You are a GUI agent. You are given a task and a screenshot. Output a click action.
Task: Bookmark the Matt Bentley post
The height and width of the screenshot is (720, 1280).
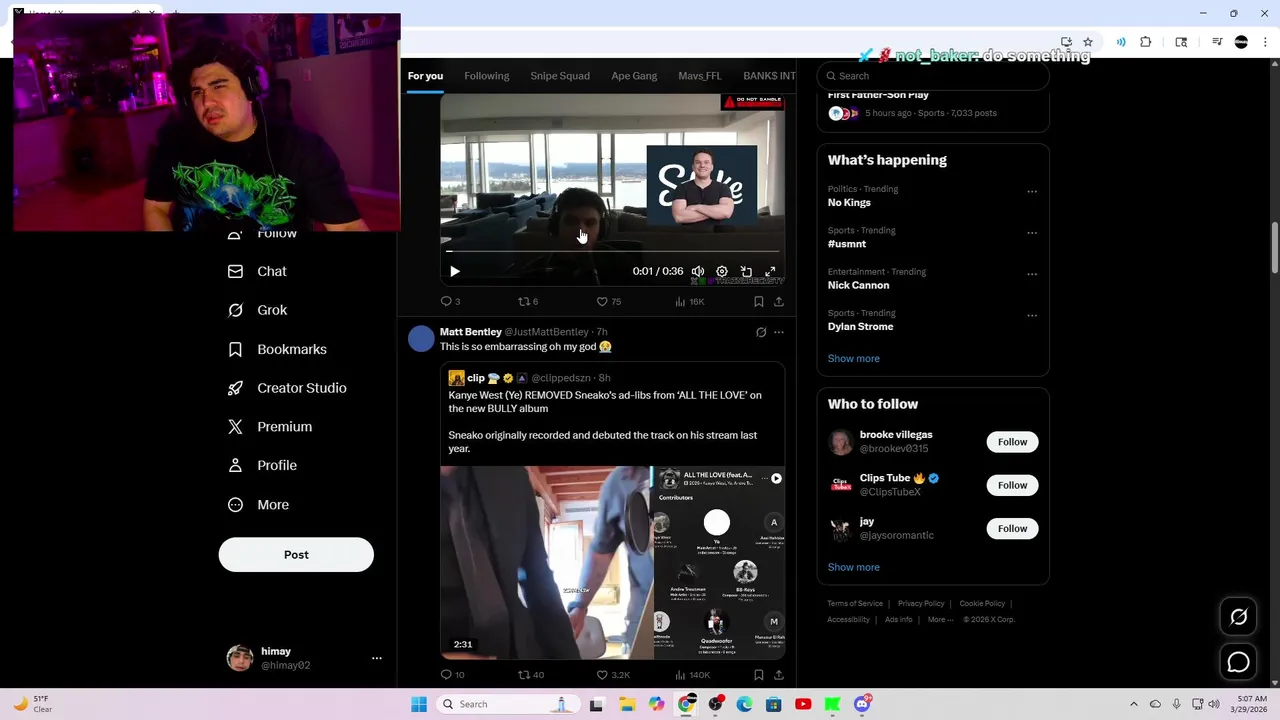click(x=759, y=675)
